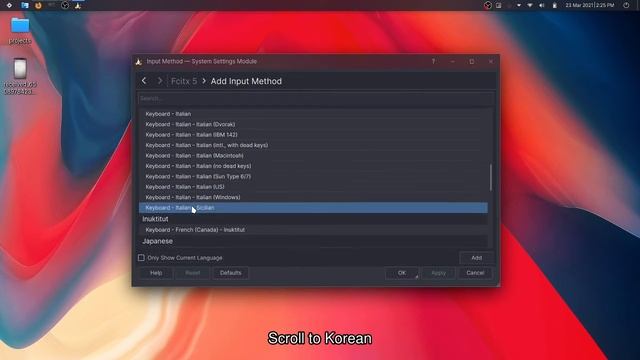Click the OBS tray icon near the clock
This screenshot has height=360, width=640.
click(x=488, y=5)
